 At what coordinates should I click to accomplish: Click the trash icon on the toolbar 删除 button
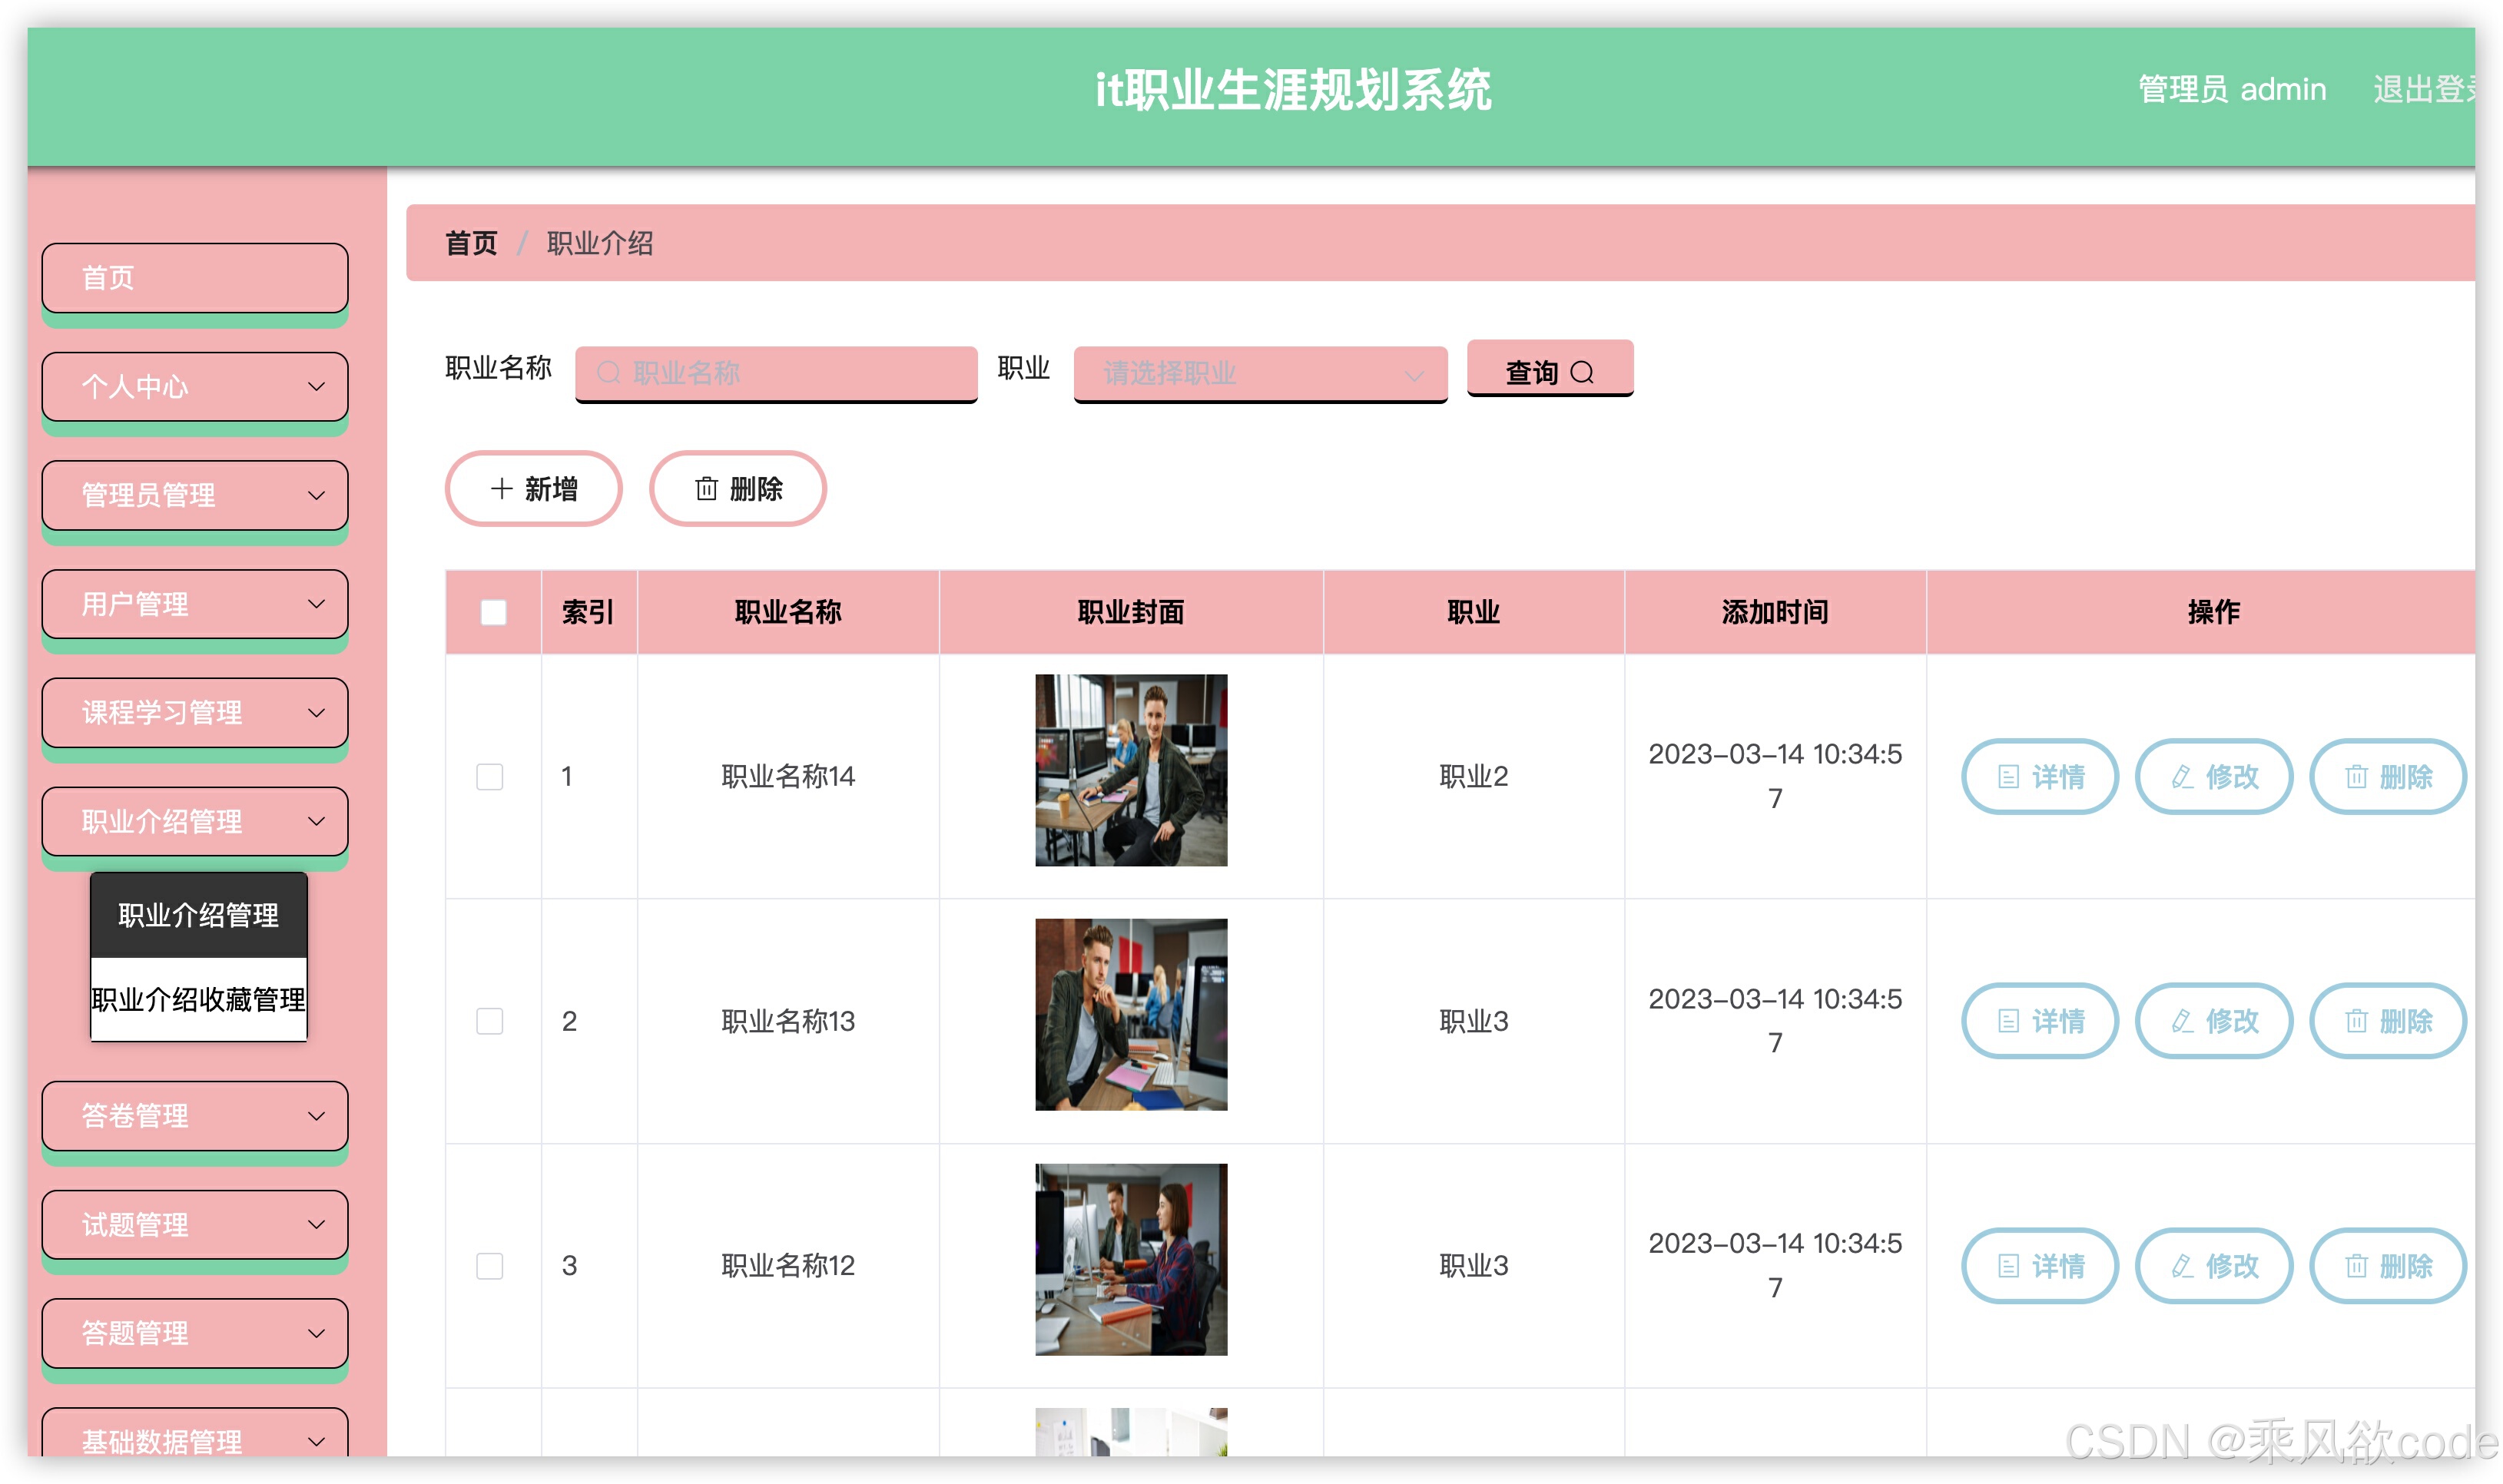(706, 488)
